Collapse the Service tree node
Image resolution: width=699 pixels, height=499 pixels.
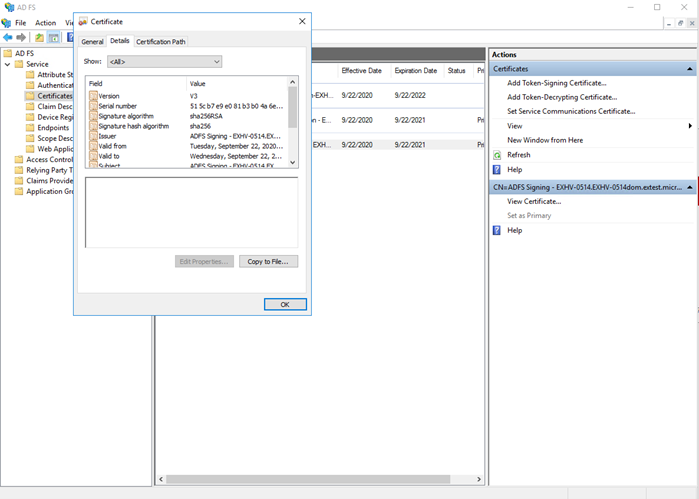click(x=8, y=64)
